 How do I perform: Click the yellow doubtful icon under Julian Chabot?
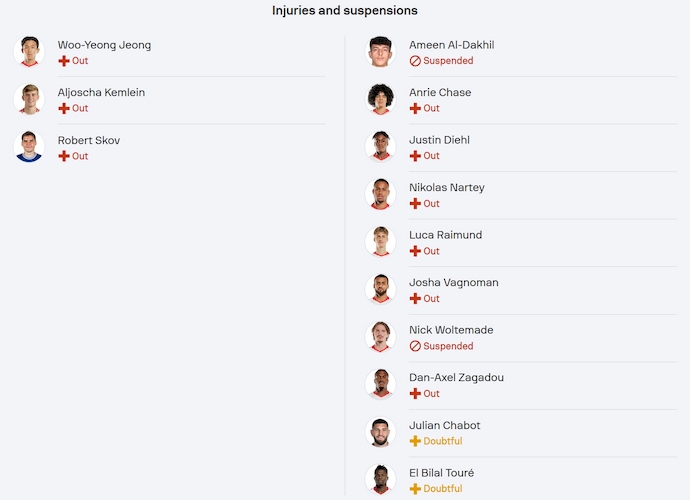(415, 441)
